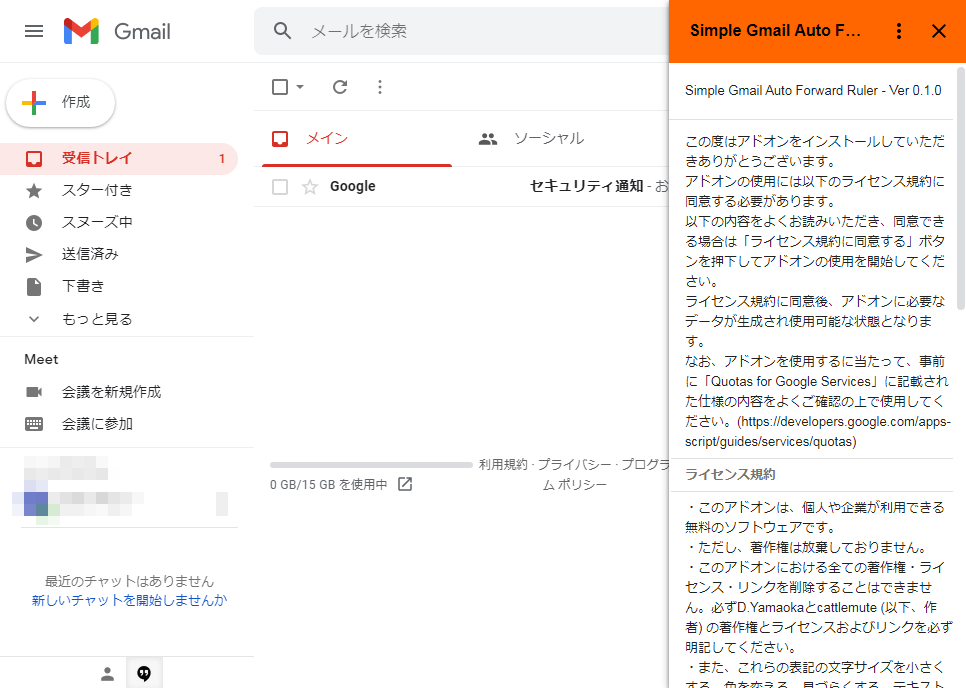Click the Gmail logo

117,31
